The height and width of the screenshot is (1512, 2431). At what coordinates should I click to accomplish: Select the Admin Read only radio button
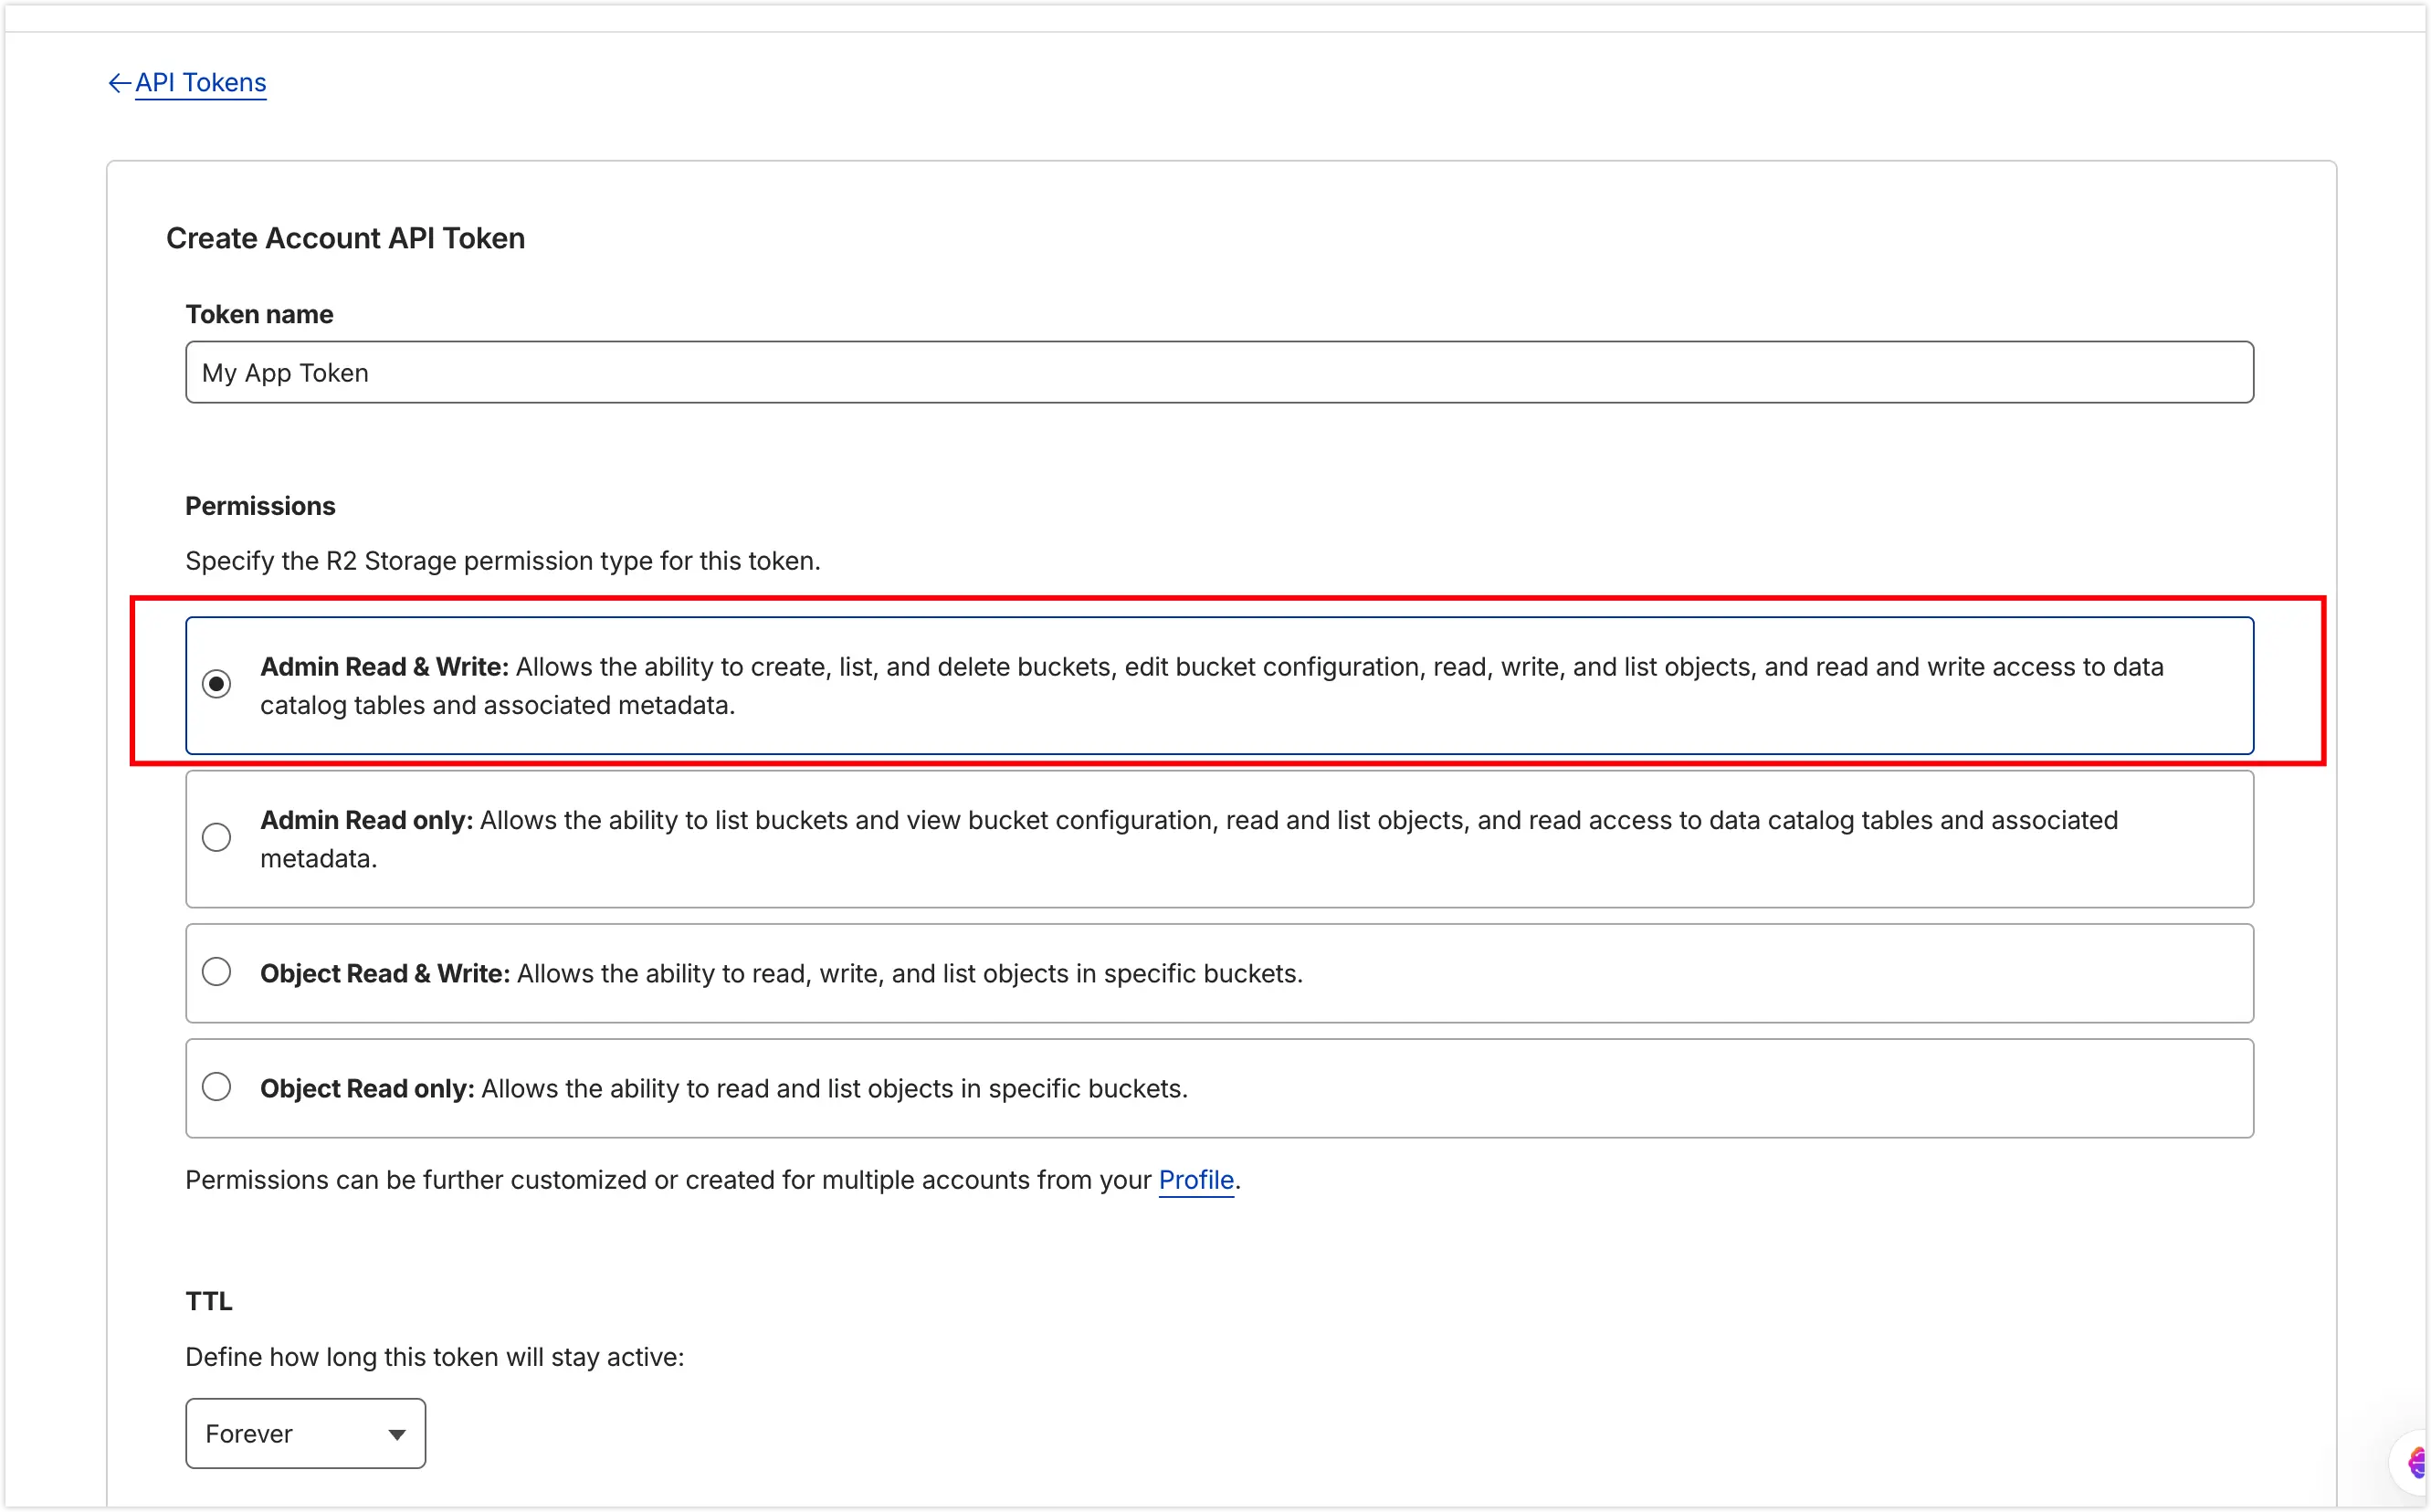216,837
